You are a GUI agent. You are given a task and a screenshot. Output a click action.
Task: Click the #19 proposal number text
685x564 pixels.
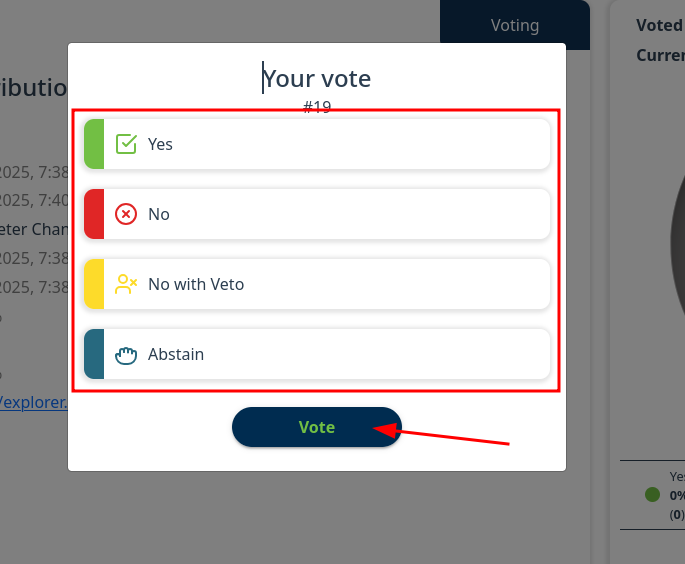pos(317,107)
